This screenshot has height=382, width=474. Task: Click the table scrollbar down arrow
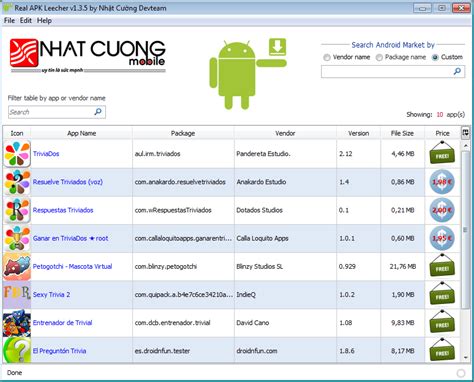click(466, 358)
